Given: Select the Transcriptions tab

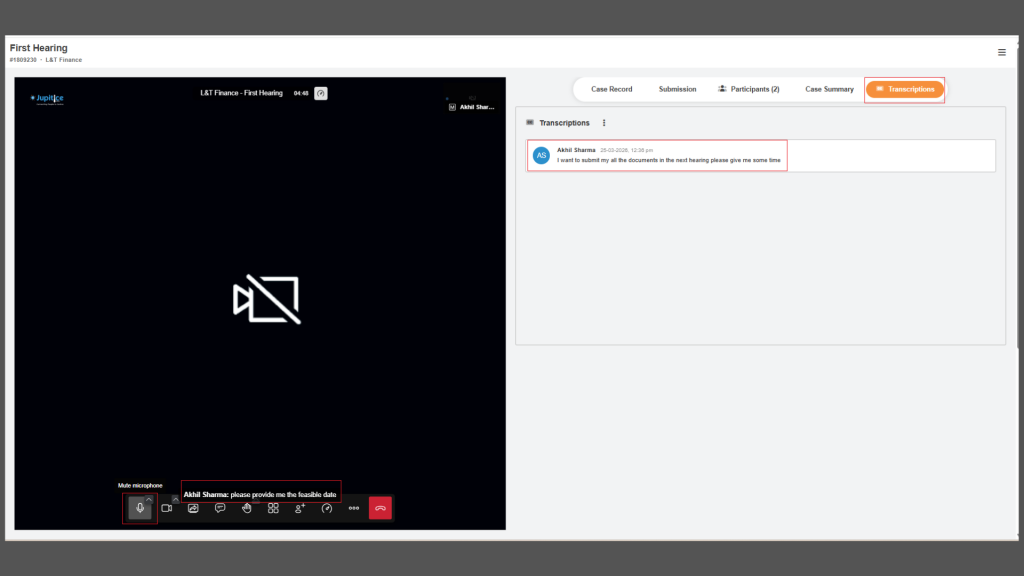Looking at the screenshot, I should [905, 89].
